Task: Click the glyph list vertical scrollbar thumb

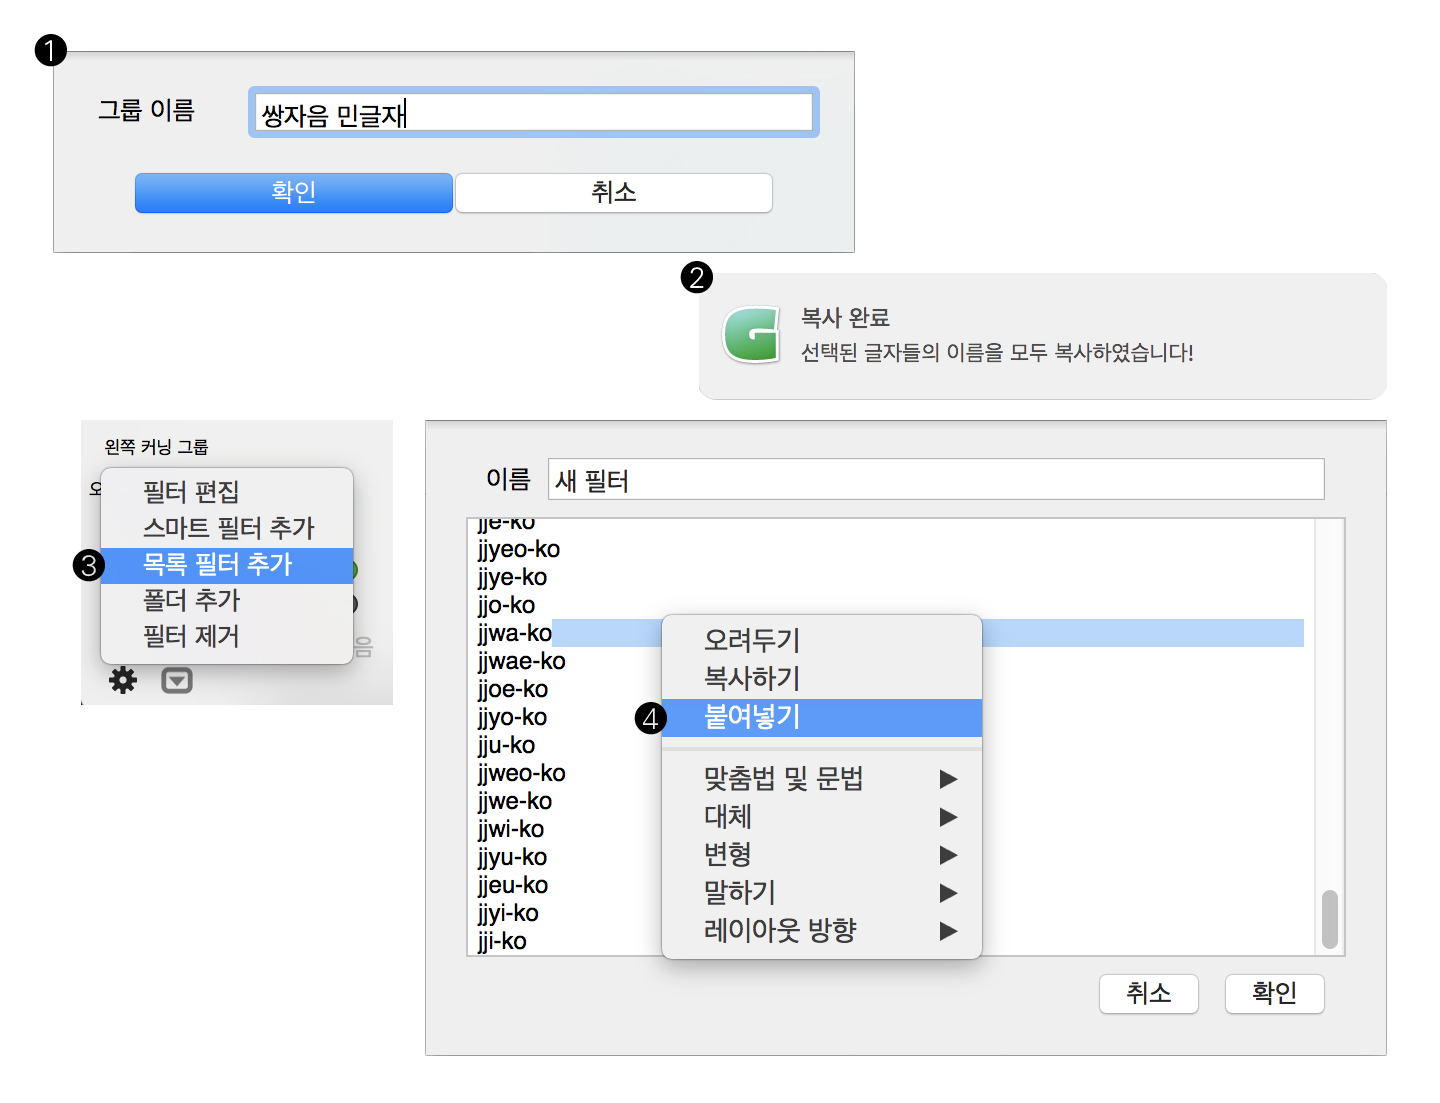Action: pyautogui.click(x=1330, y=919)
